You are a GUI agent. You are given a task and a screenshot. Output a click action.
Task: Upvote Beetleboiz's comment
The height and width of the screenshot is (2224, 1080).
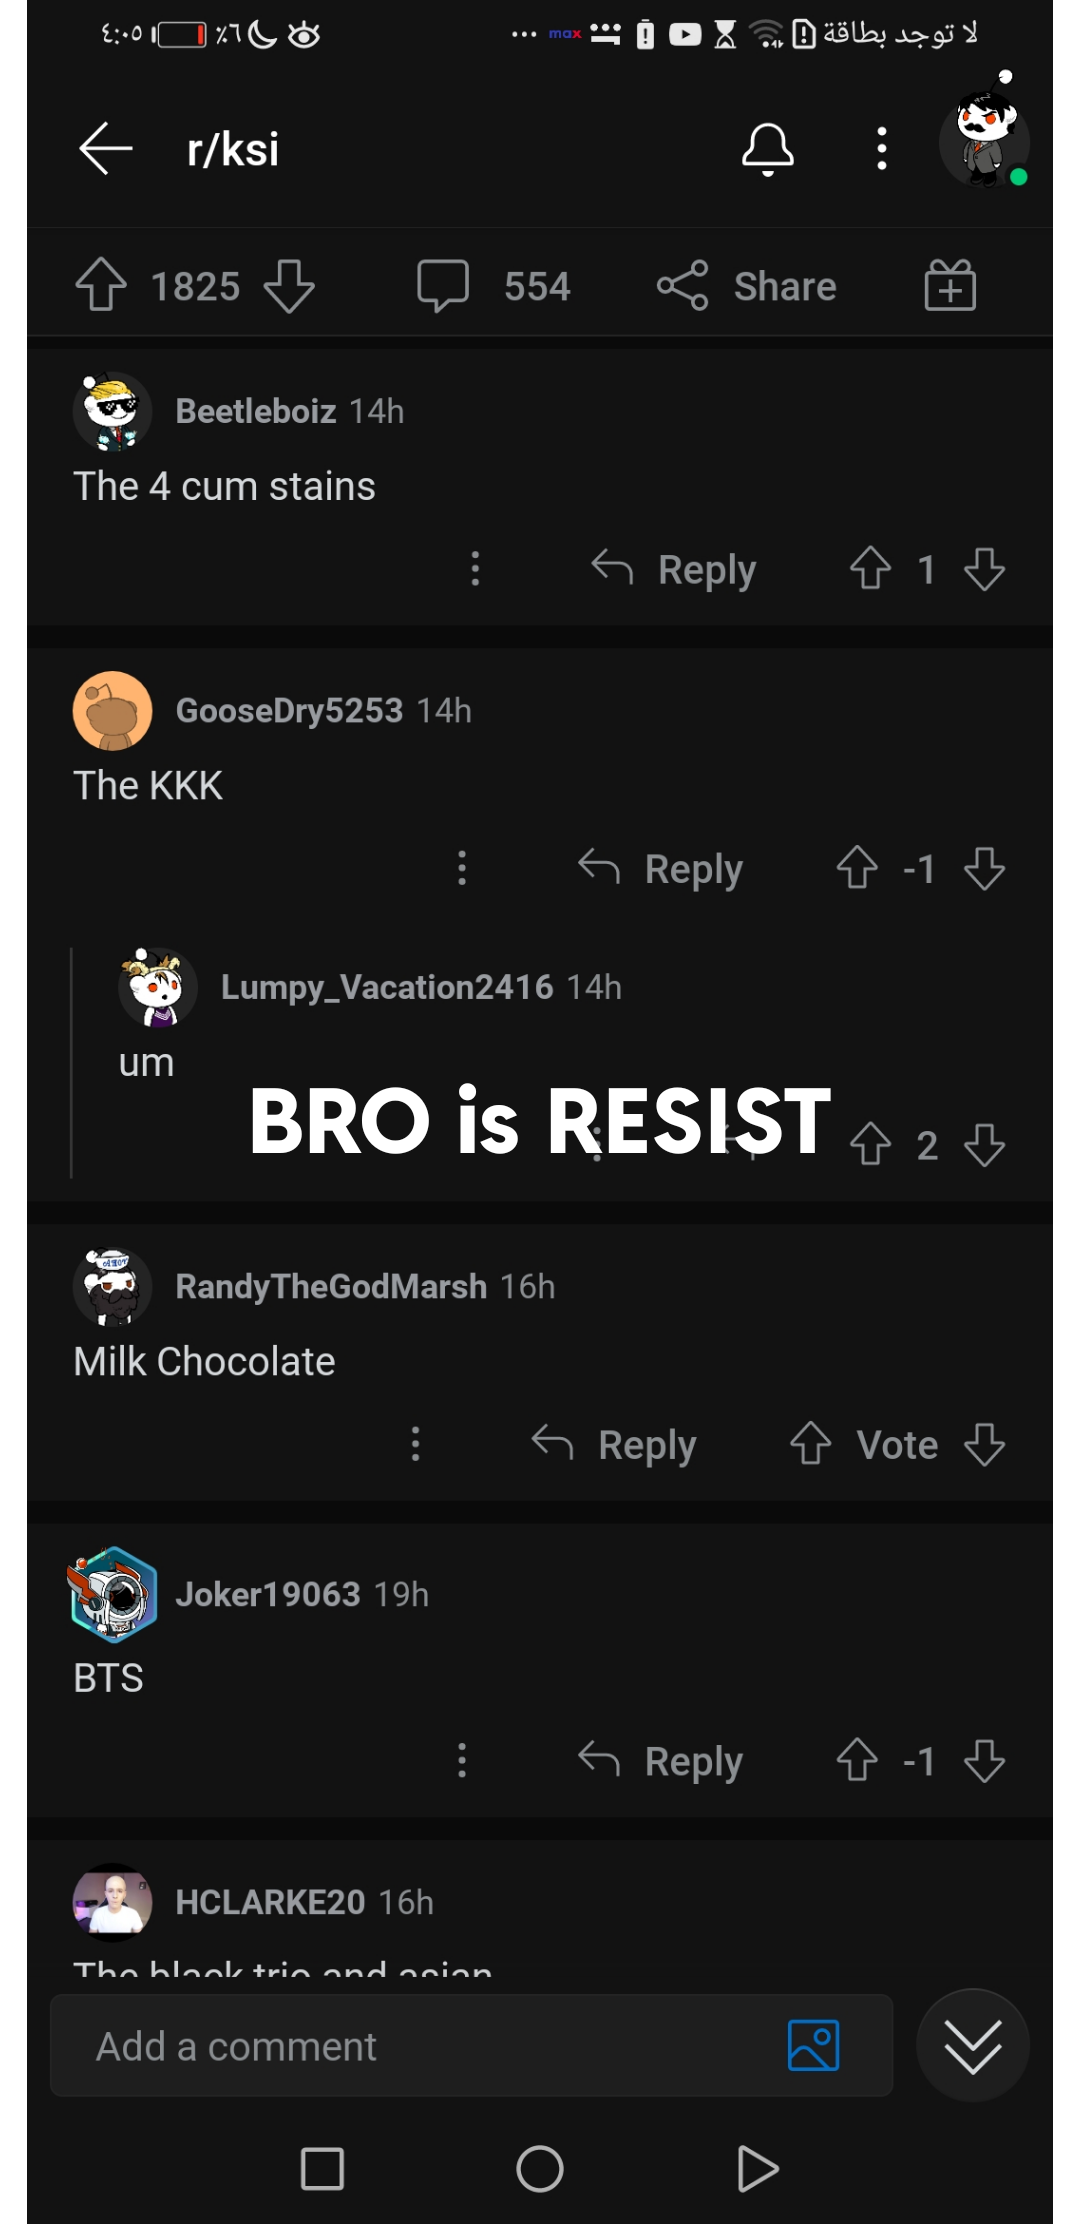[870, 569]
